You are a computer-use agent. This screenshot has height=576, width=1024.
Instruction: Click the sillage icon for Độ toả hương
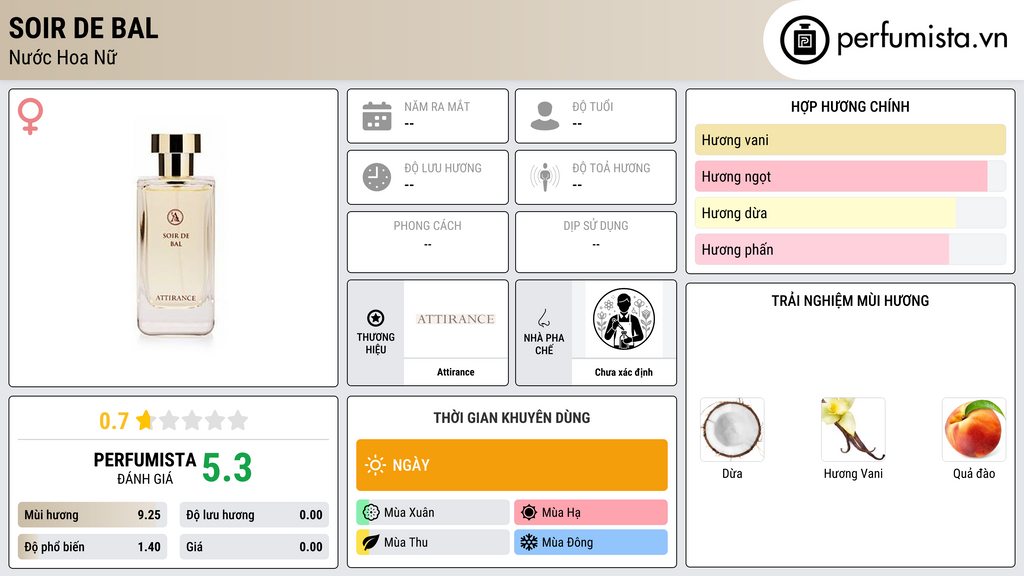click(x=545, y=177)
